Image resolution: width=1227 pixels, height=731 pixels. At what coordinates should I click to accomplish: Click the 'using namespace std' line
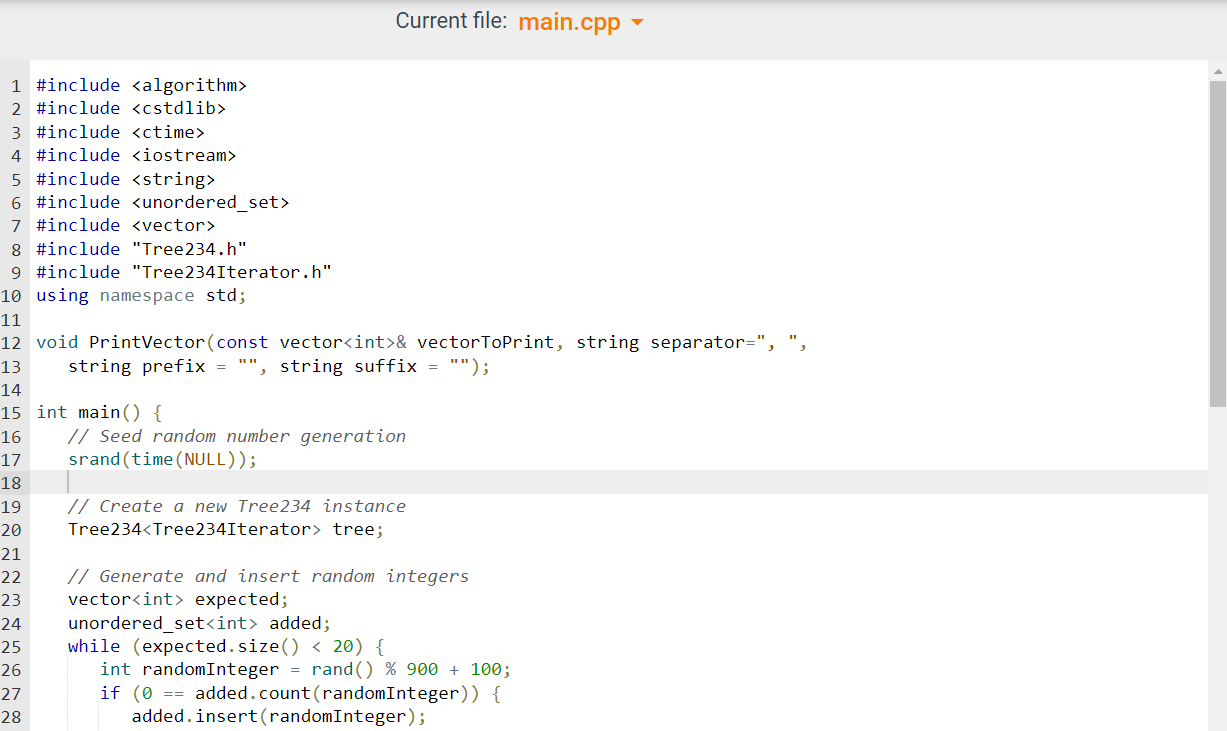140,295
